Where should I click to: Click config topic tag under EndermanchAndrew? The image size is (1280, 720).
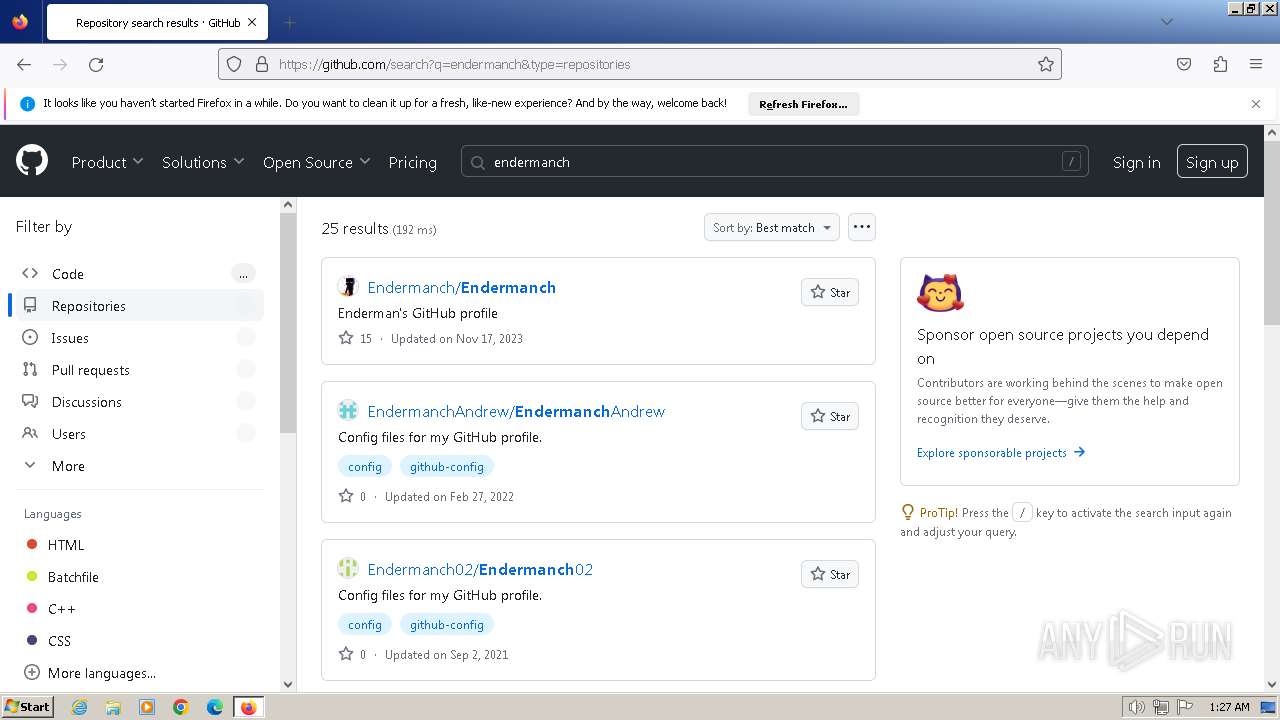pos(365,466)
